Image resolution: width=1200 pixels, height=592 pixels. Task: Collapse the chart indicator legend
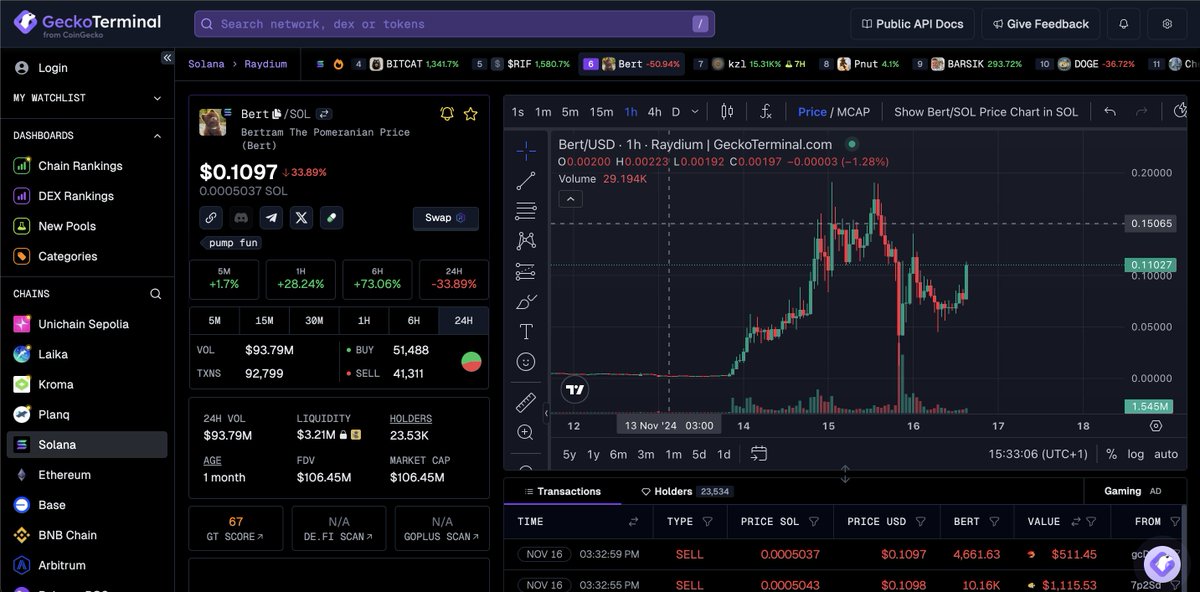tap(570, 199)
